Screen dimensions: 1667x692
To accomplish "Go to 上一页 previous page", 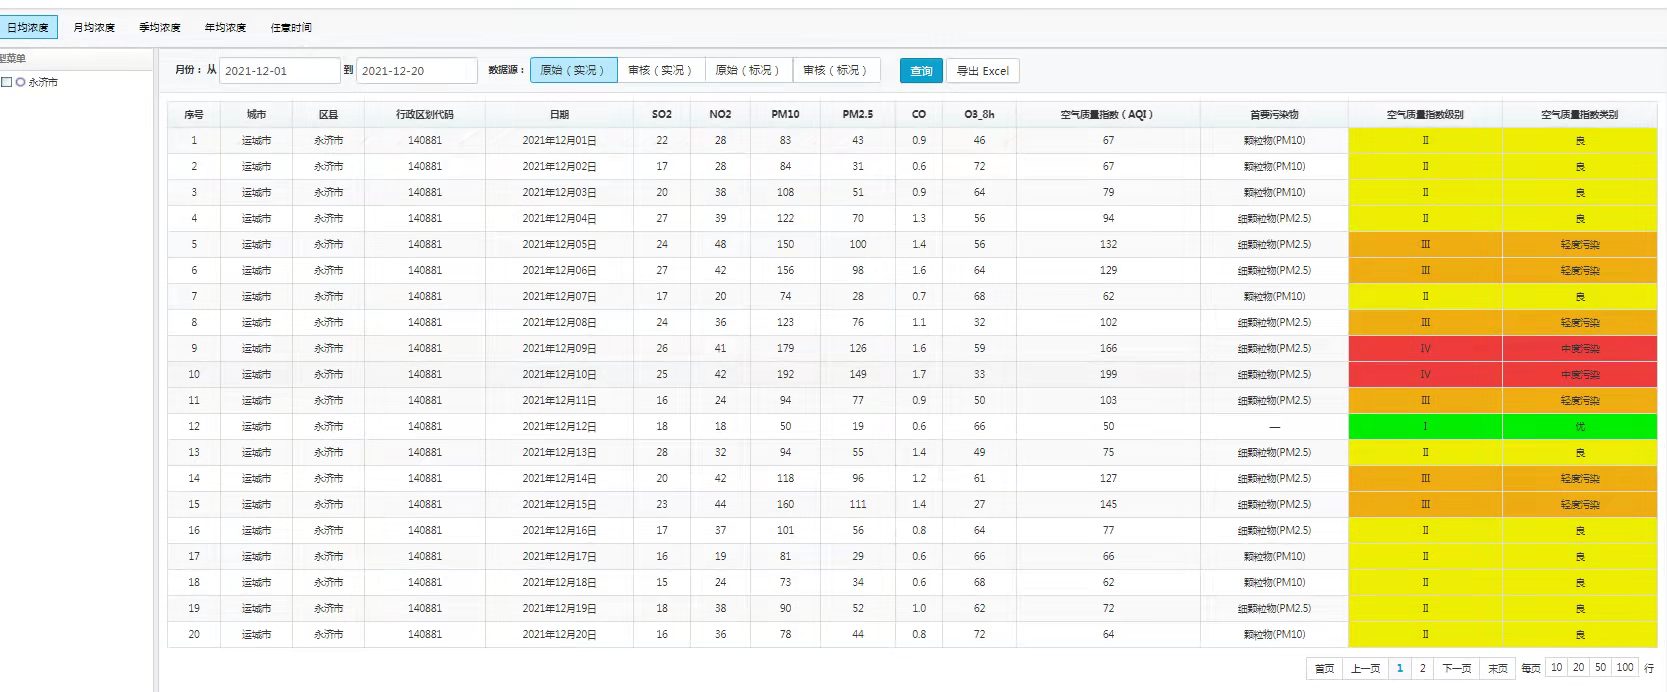I will coord(1365,668).
